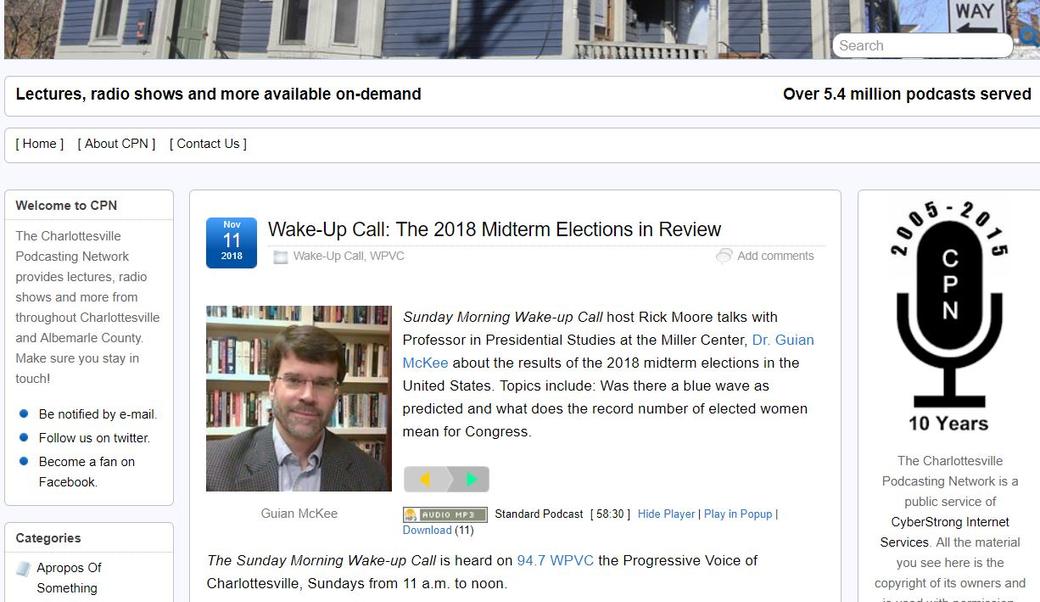Download the podcast MP3 file
1040x602 pixels.
[427, 530]
